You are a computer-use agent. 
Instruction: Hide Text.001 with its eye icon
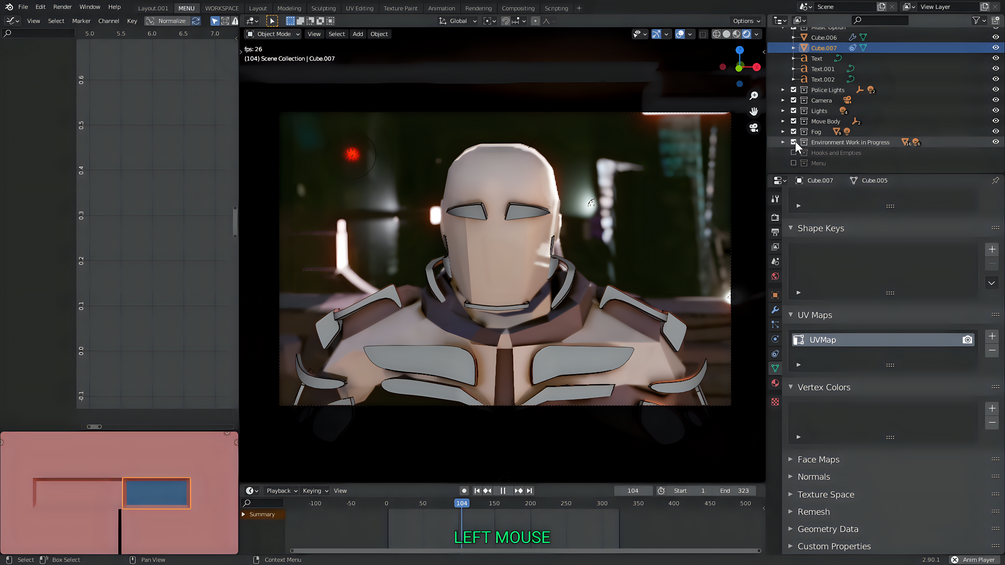click(x=995, y=69)
